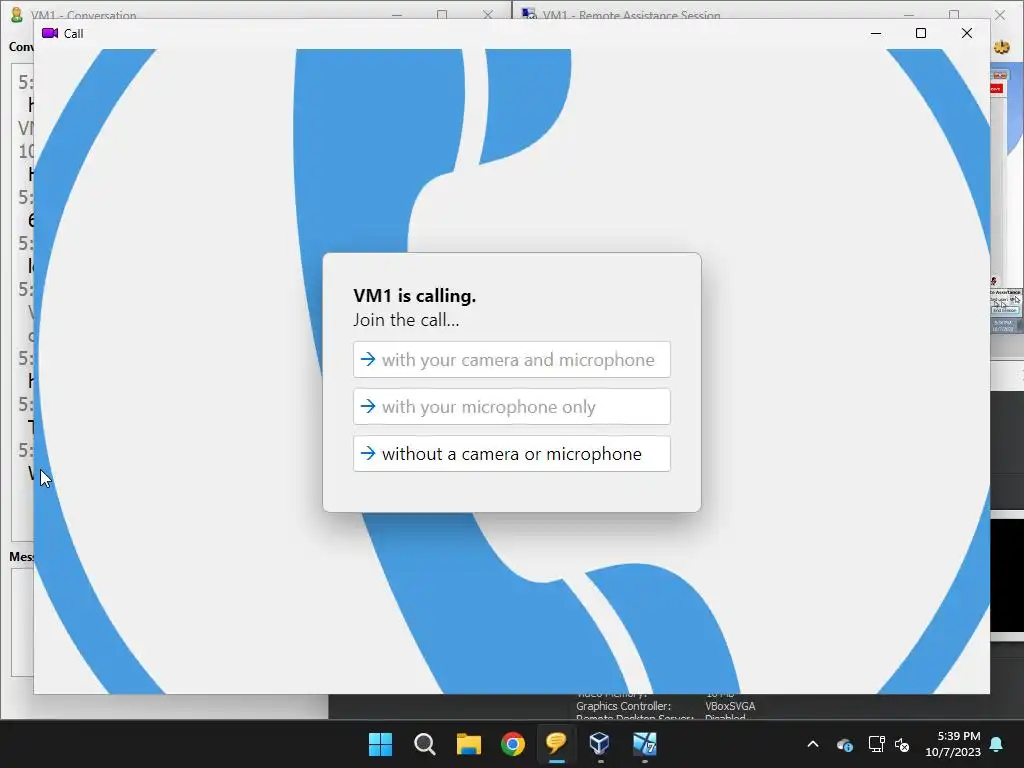Maximize the Call window

point(921,33)
